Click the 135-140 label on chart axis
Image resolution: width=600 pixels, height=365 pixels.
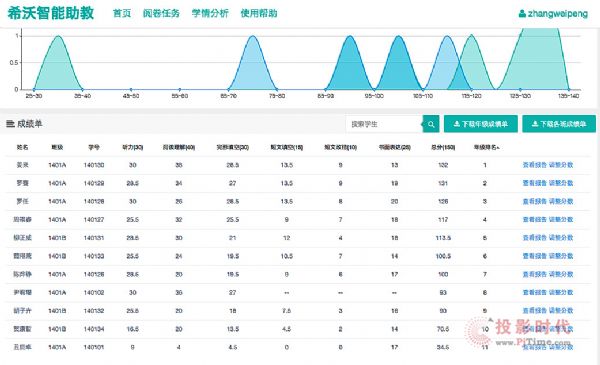coord(569,96)
